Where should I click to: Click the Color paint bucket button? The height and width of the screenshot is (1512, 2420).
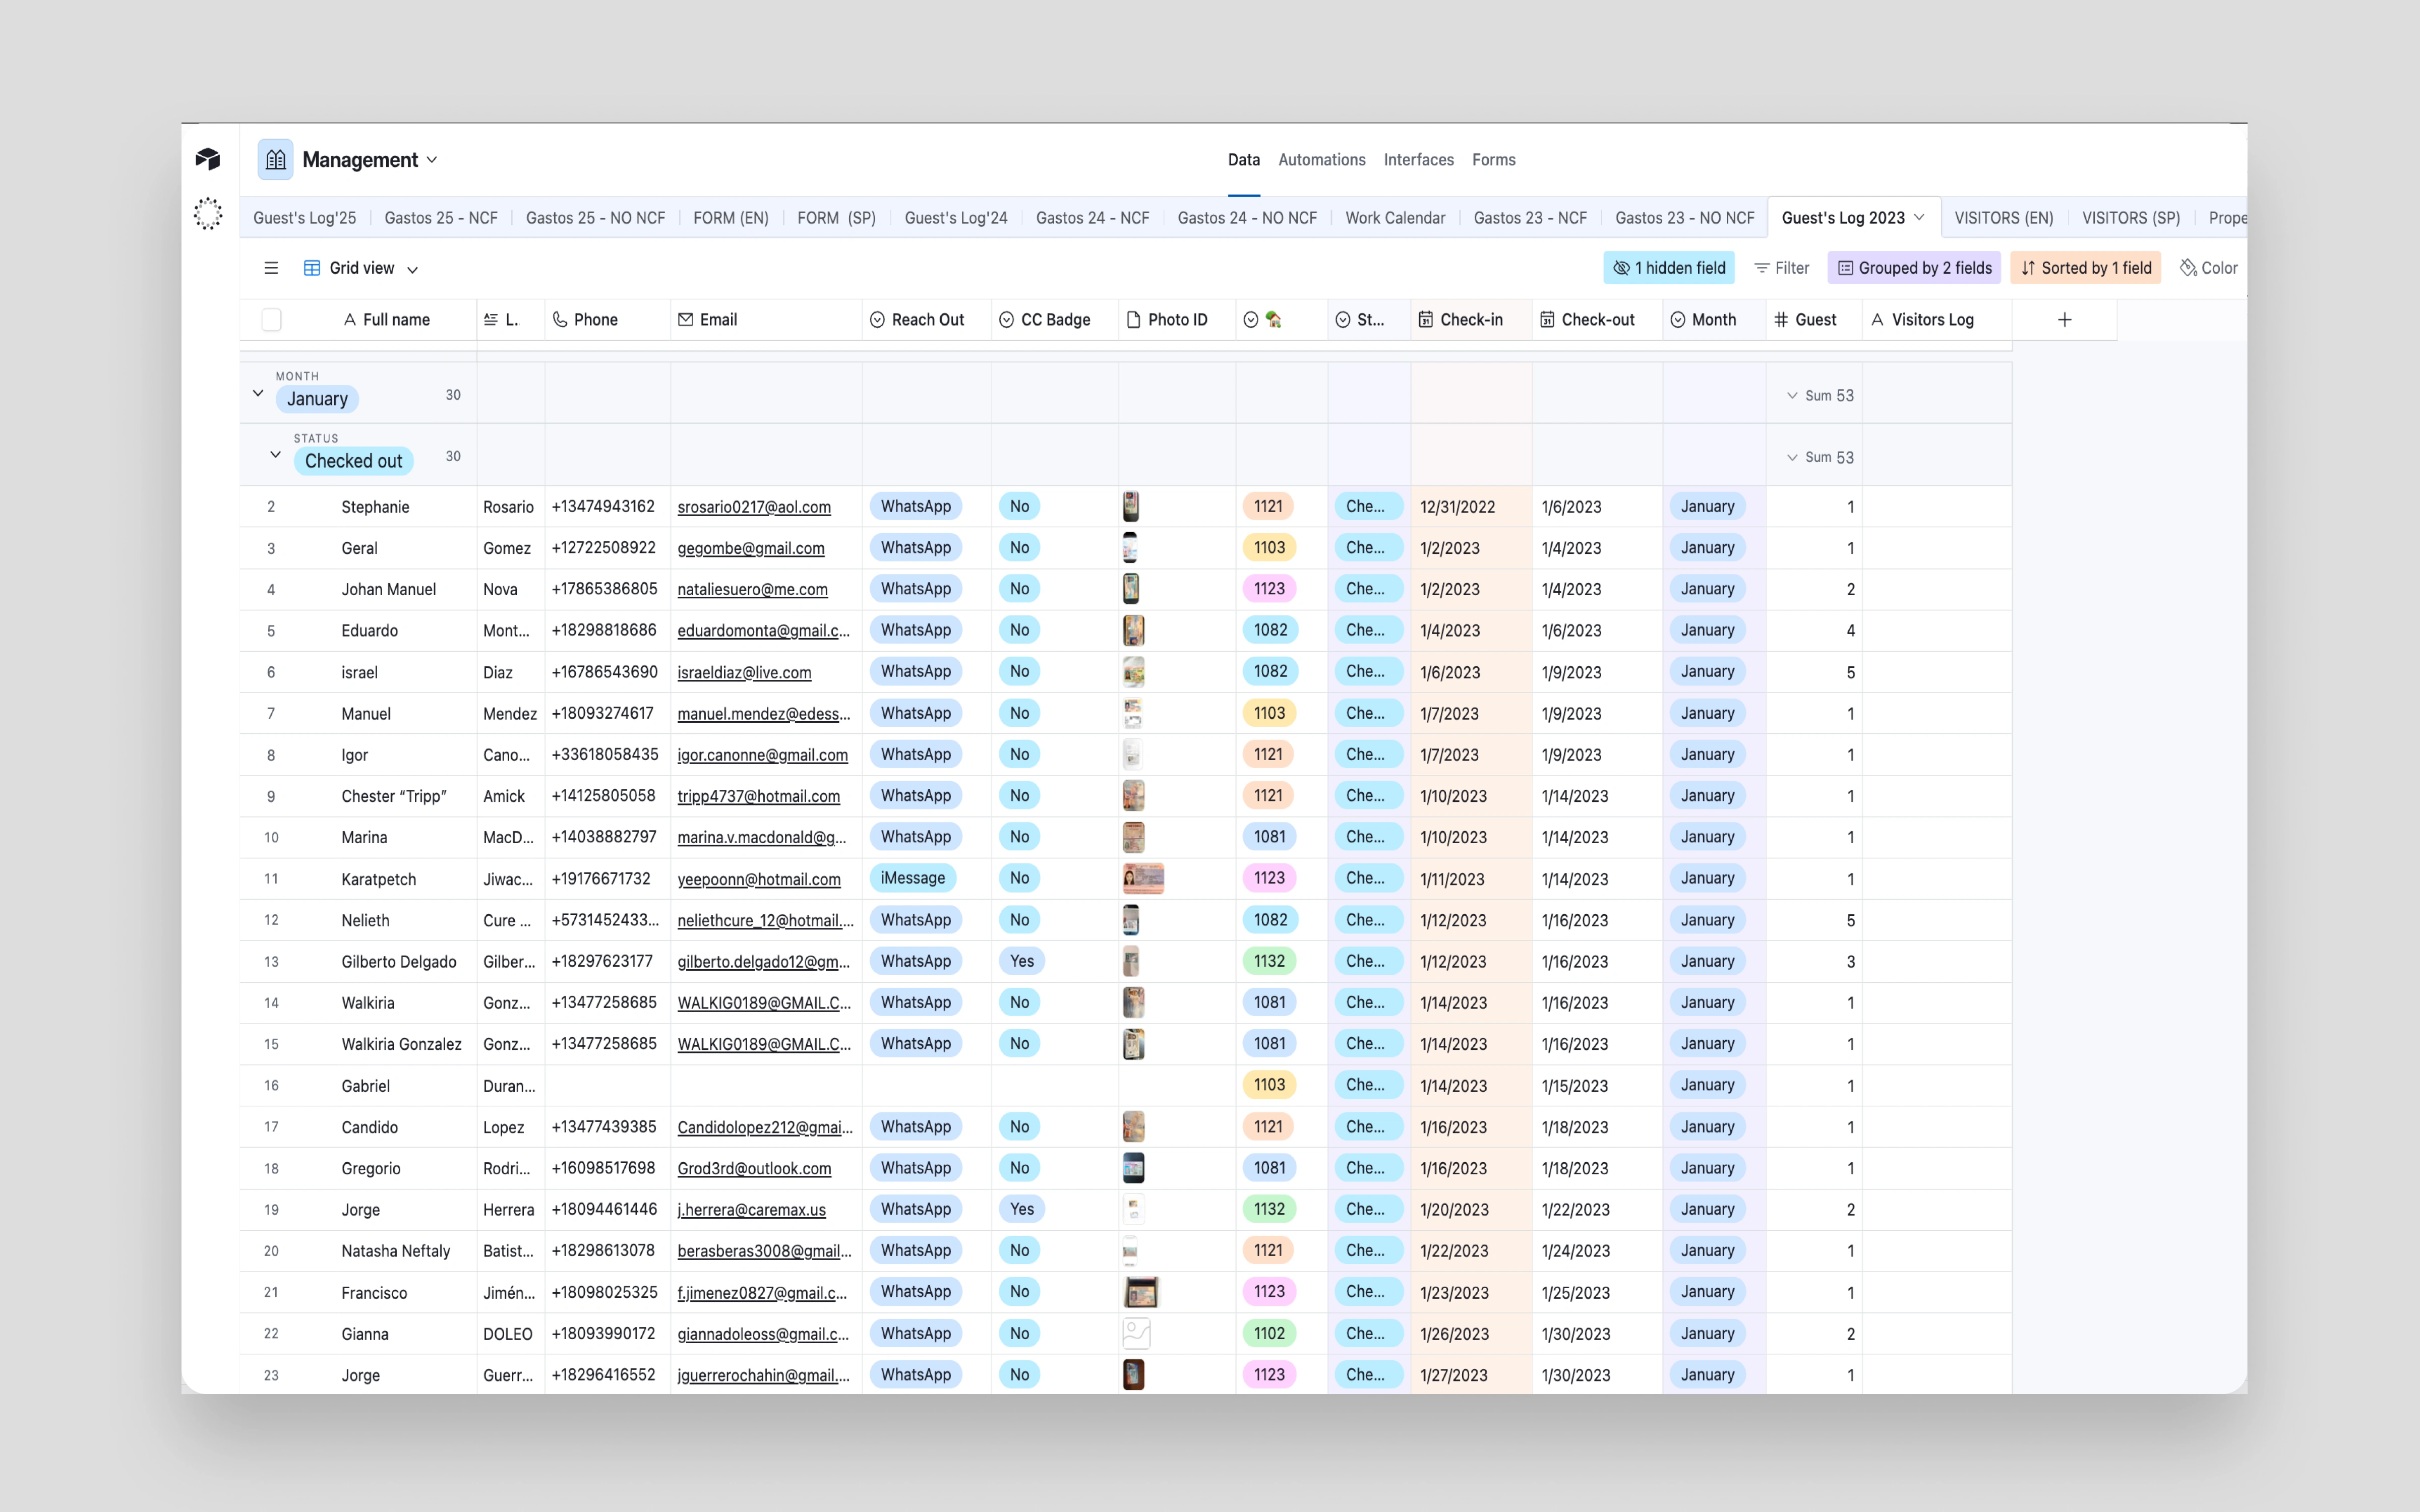[2208, 268]
